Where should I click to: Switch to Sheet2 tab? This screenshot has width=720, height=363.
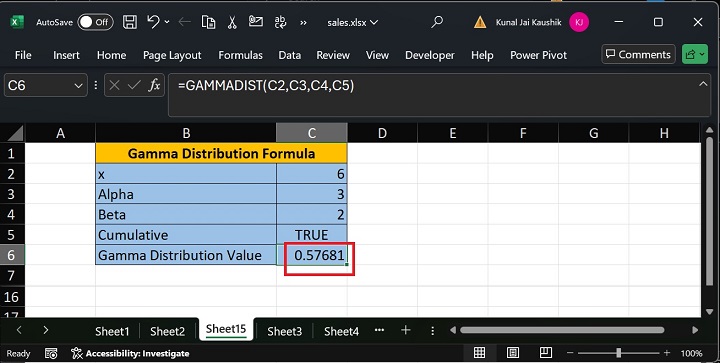point(167,331)
